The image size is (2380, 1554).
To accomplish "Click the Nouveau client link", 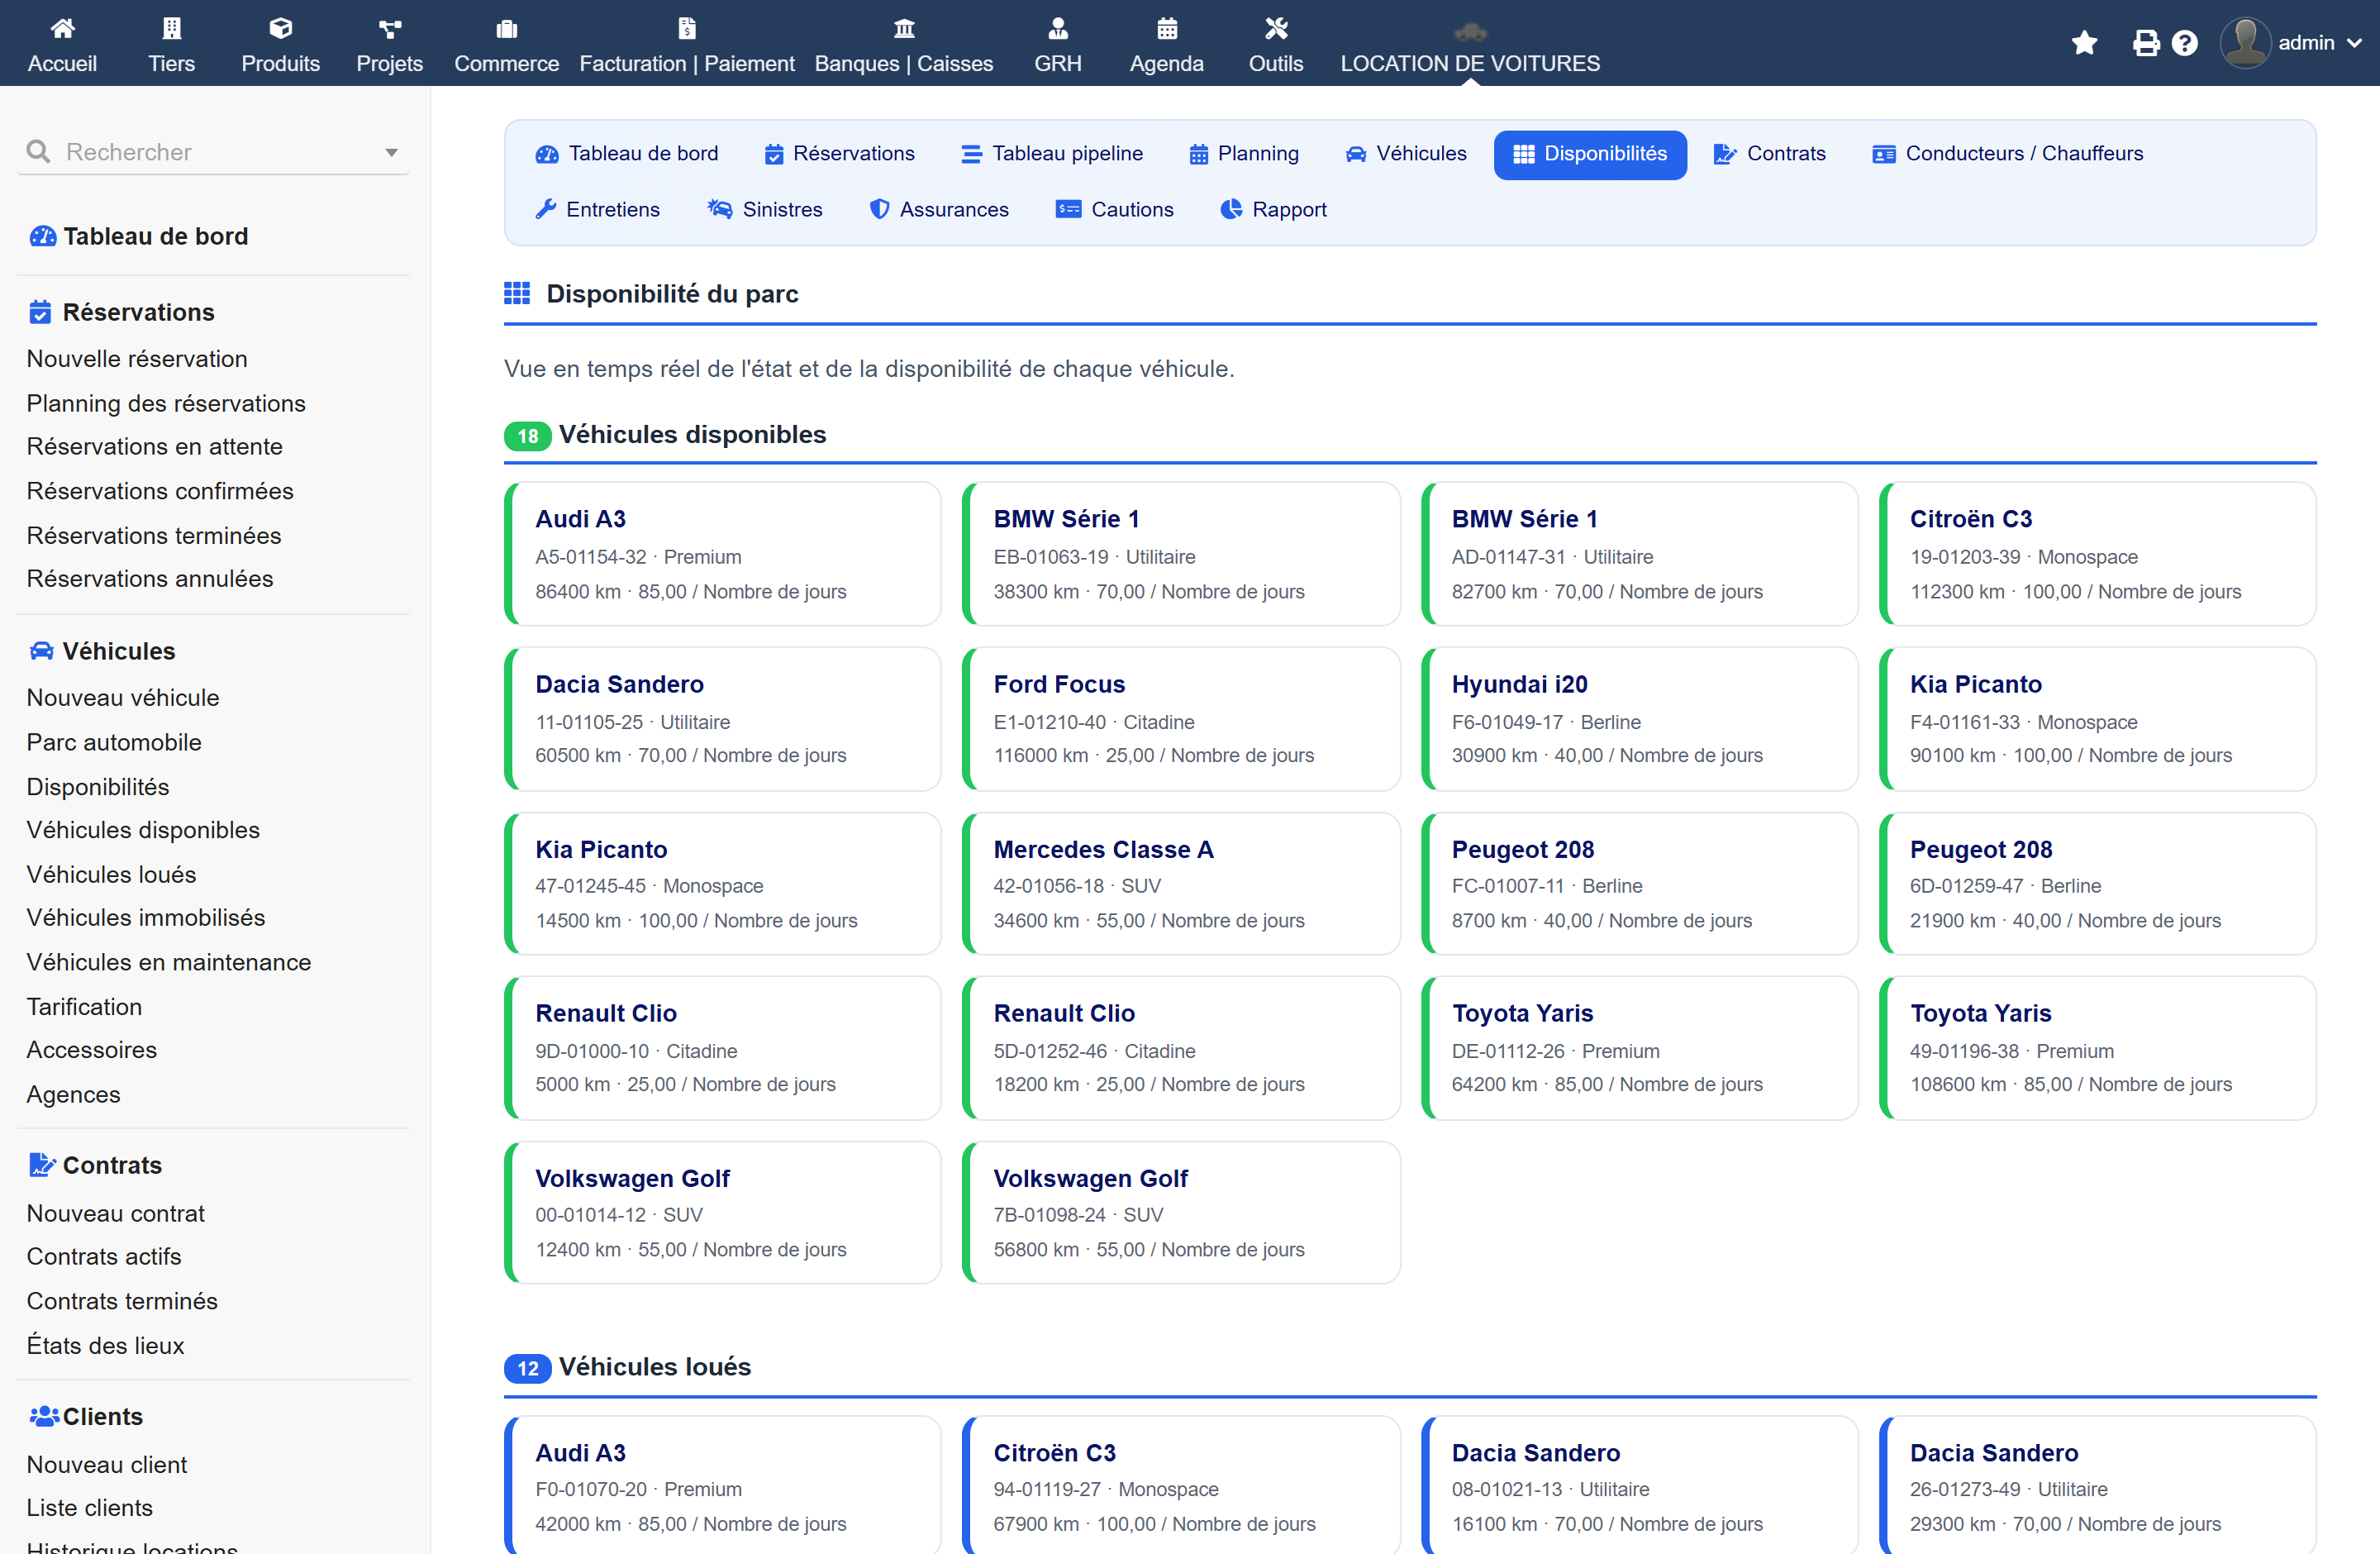I will (107, 1464).
